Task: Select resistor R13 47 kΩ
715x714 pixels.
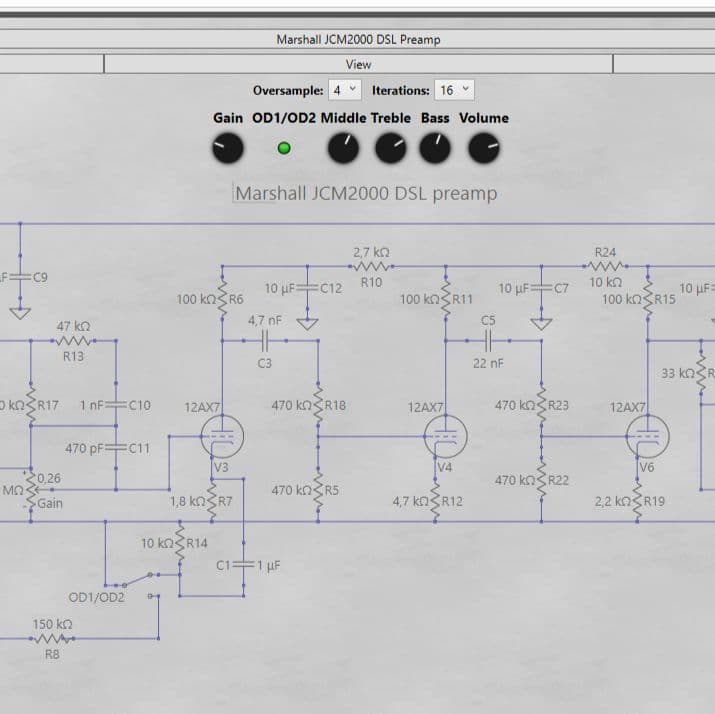Action: [x=73, y=341]
